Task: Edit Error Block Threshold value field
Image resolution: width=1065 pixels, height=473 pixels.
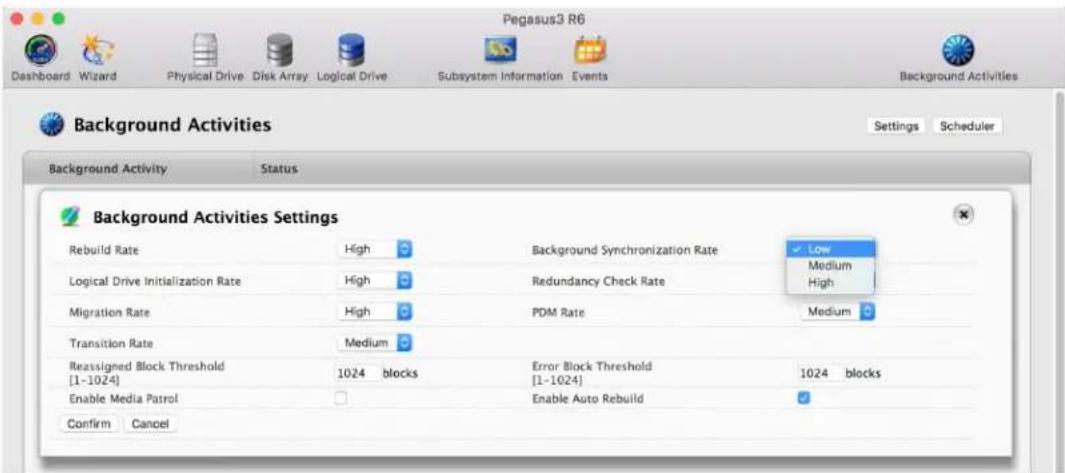Action: tap(820, 374)
